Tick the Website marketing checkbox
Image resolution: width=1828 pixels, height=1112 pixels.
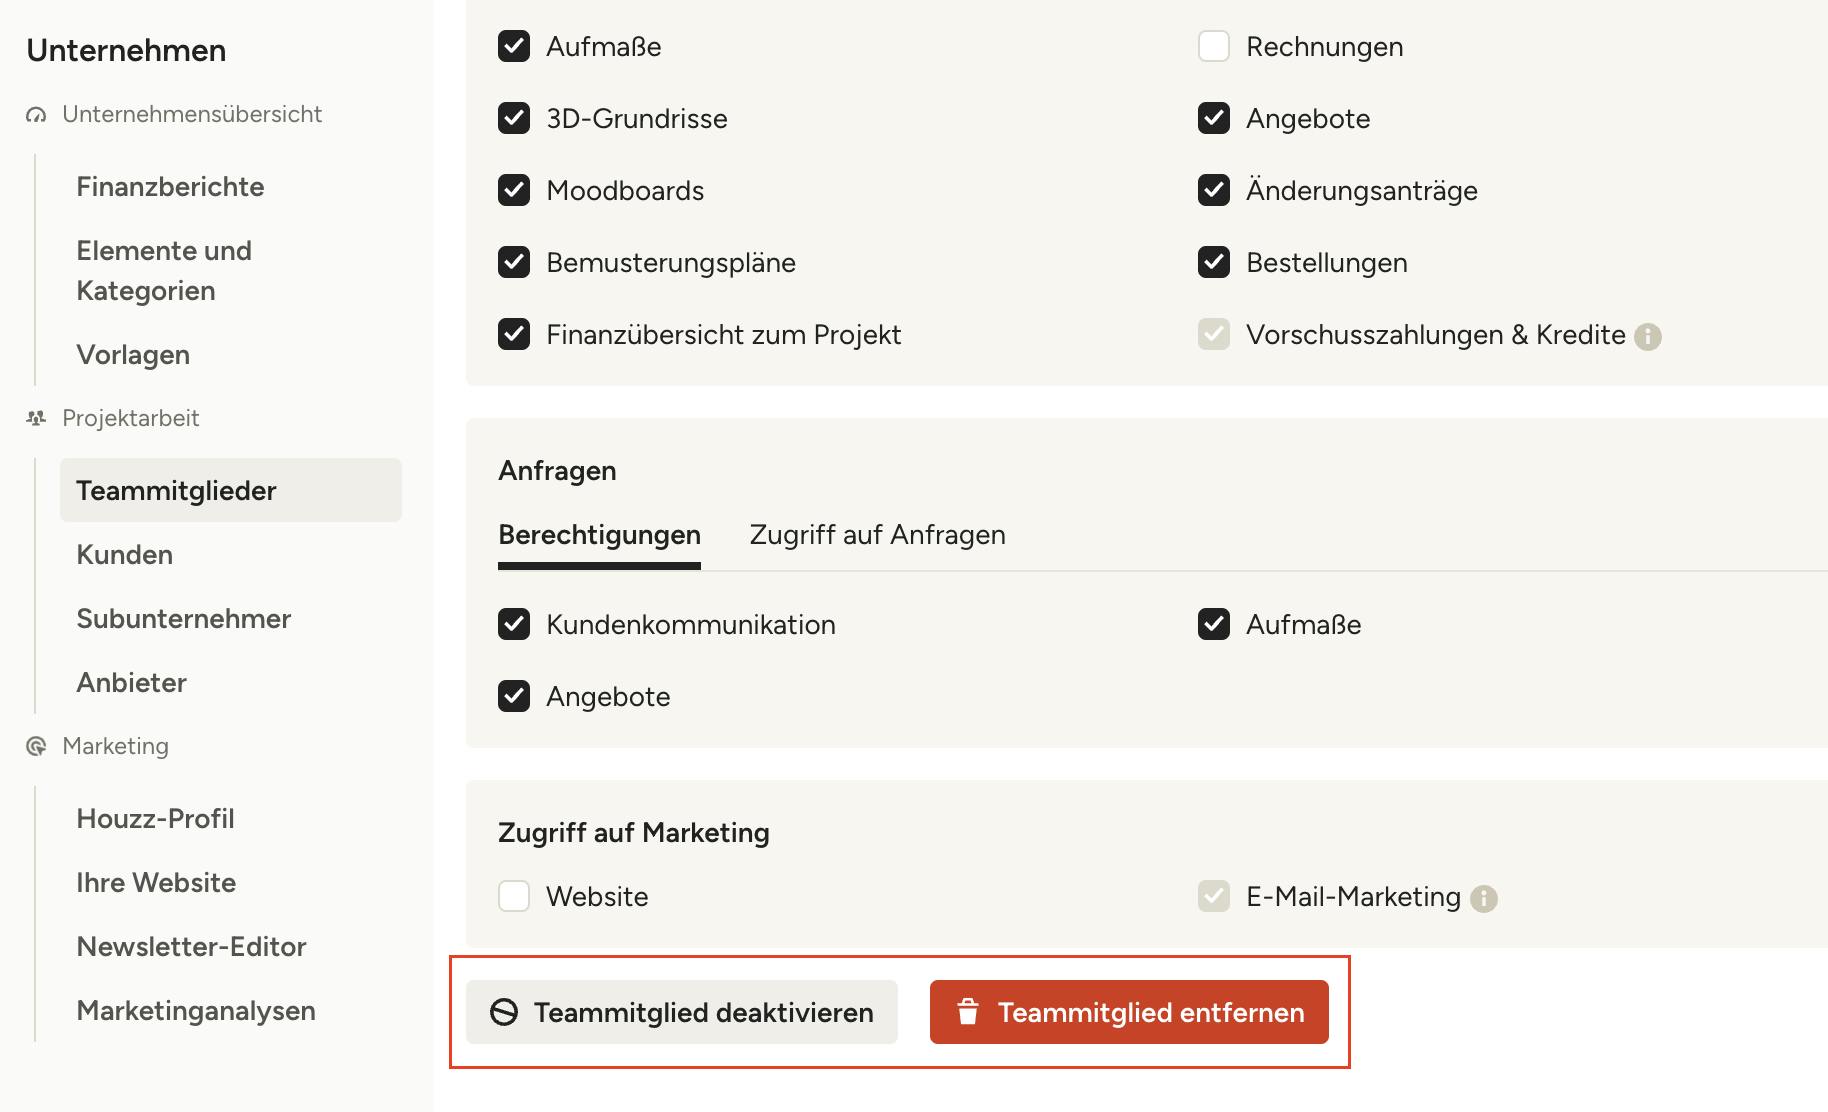(x=514, y=896)
